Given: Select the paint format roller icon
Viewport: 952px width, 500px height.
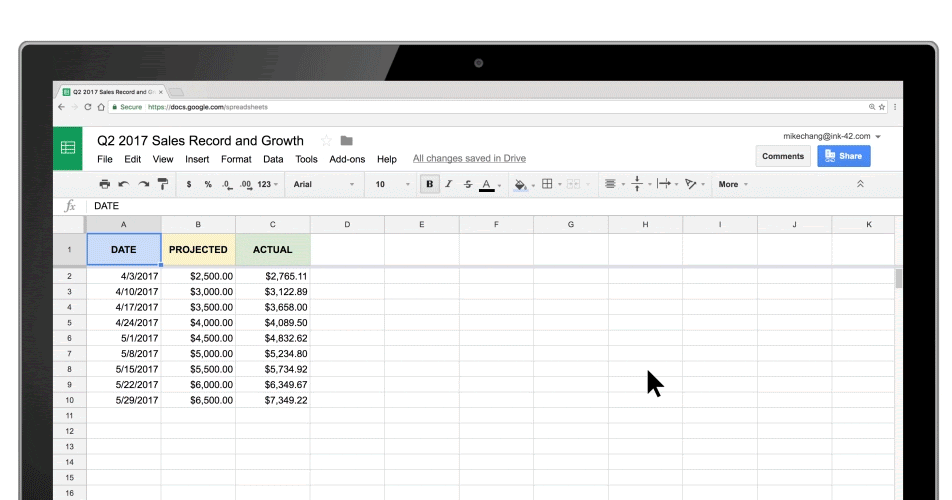Looking at the screenshot, I should pyautogui.click(x=163, y=184).
